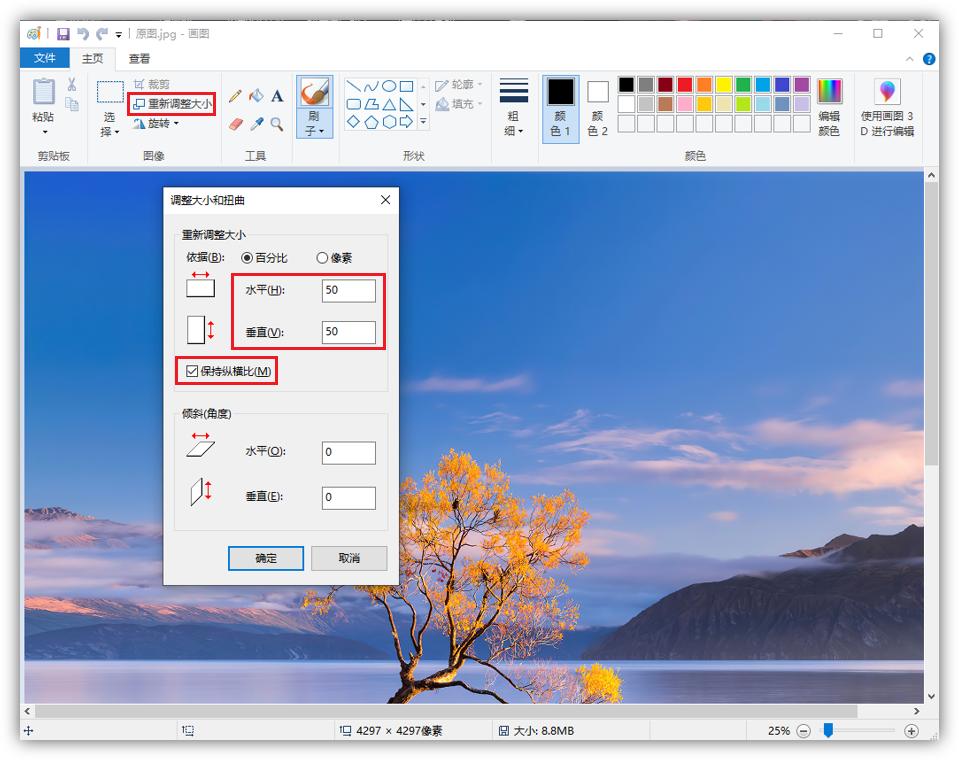Switch to the View (查看) tab
This screenshot has width=959, height=760.
click(139, 59)
